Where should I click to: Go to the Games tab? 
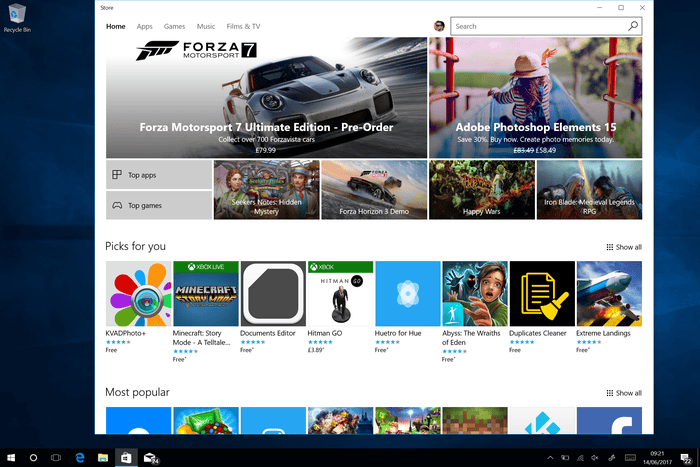[x=174, y=26]
